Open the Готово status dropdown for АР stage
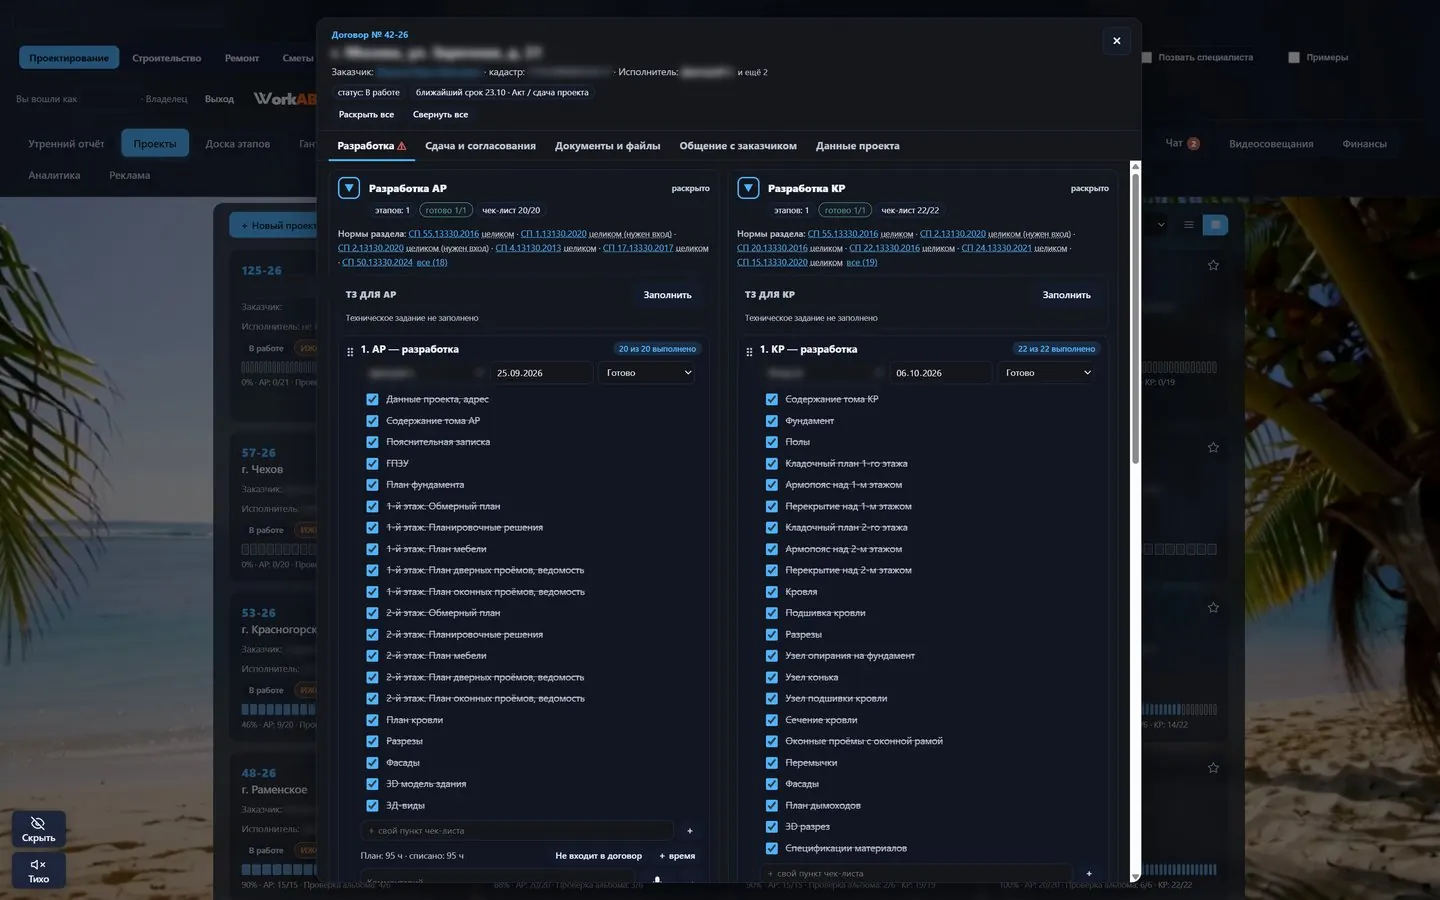Image resolution: width=1440 pixels, height=900 pixels. 649,373
